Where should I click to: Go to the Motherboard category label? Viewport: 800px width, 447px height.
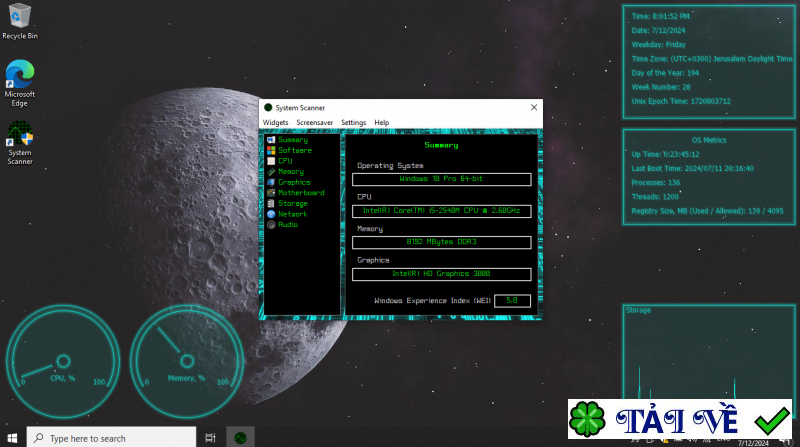click(301, 193)
